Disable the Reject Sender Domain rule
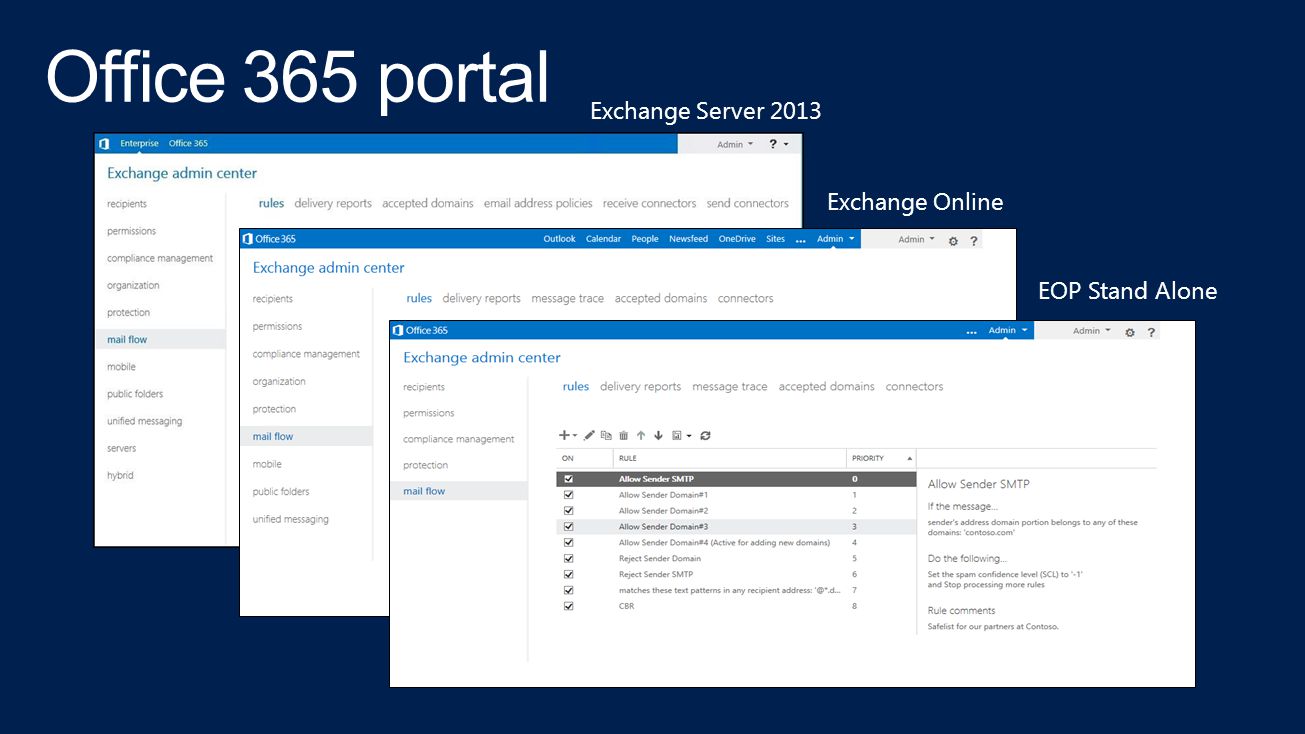 pos(569,559)
